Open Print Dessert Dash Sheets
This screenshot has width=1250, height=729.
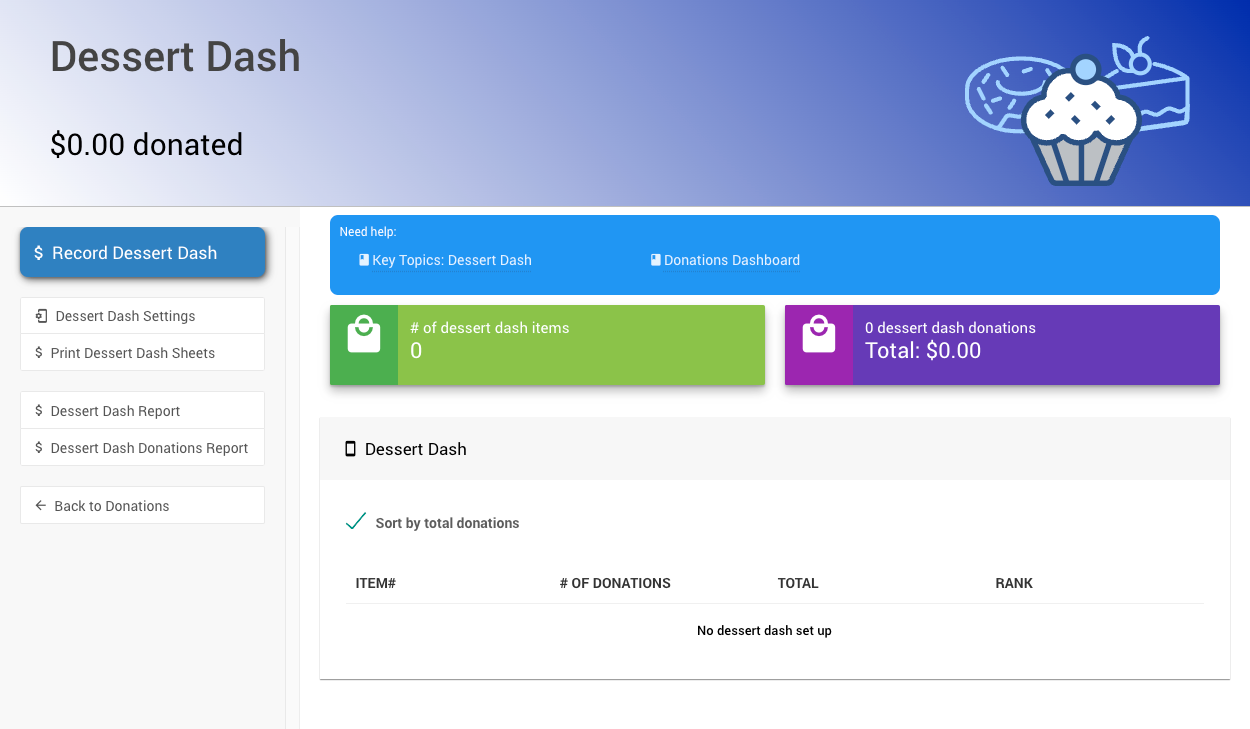pyautogui.click(x=132, y=353)
